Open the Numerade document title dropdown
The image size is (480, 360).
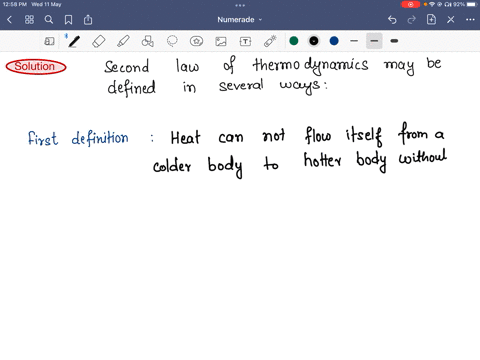240,20
